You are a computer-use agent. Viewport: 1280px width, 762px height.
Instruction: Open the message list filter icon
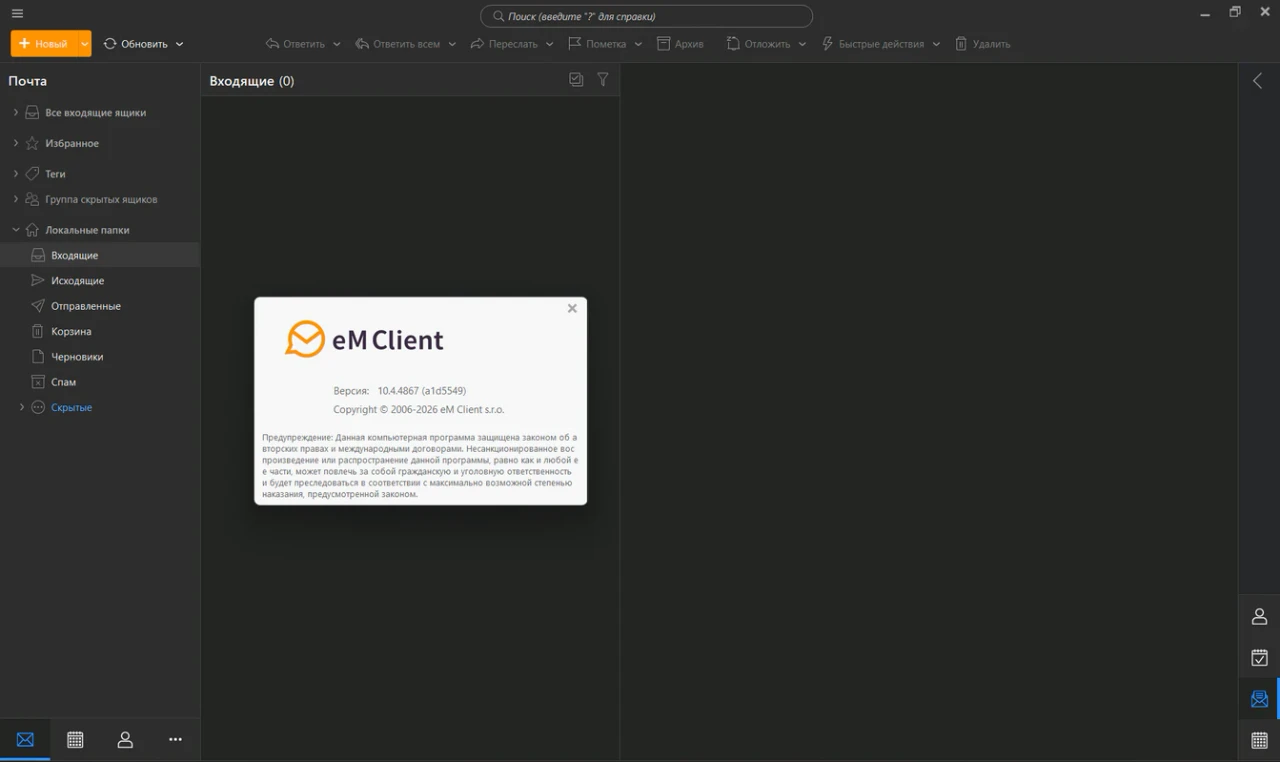point(603,80)
